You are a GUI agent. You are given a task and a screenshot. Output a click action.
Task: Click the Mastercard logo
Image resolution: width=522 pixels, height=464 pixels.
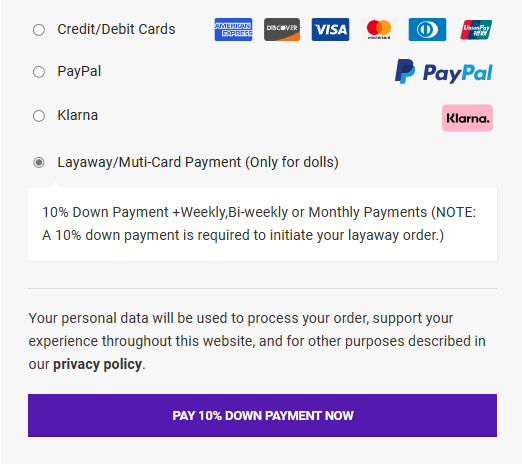pos(379,30)
